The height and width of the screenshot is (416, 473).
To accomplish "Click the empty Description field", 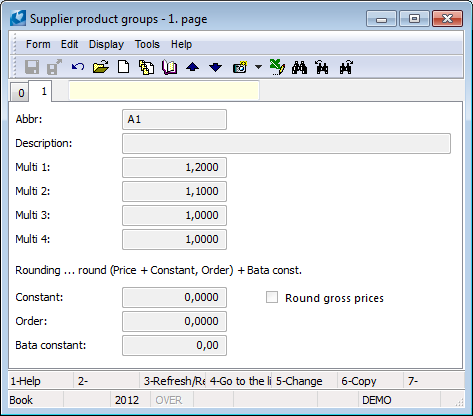I will (286, 144).
